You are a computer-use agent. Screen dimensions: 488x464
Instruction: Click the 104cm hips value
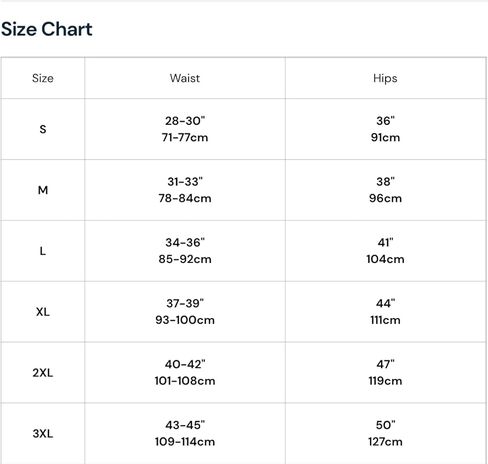coord(385,259)
